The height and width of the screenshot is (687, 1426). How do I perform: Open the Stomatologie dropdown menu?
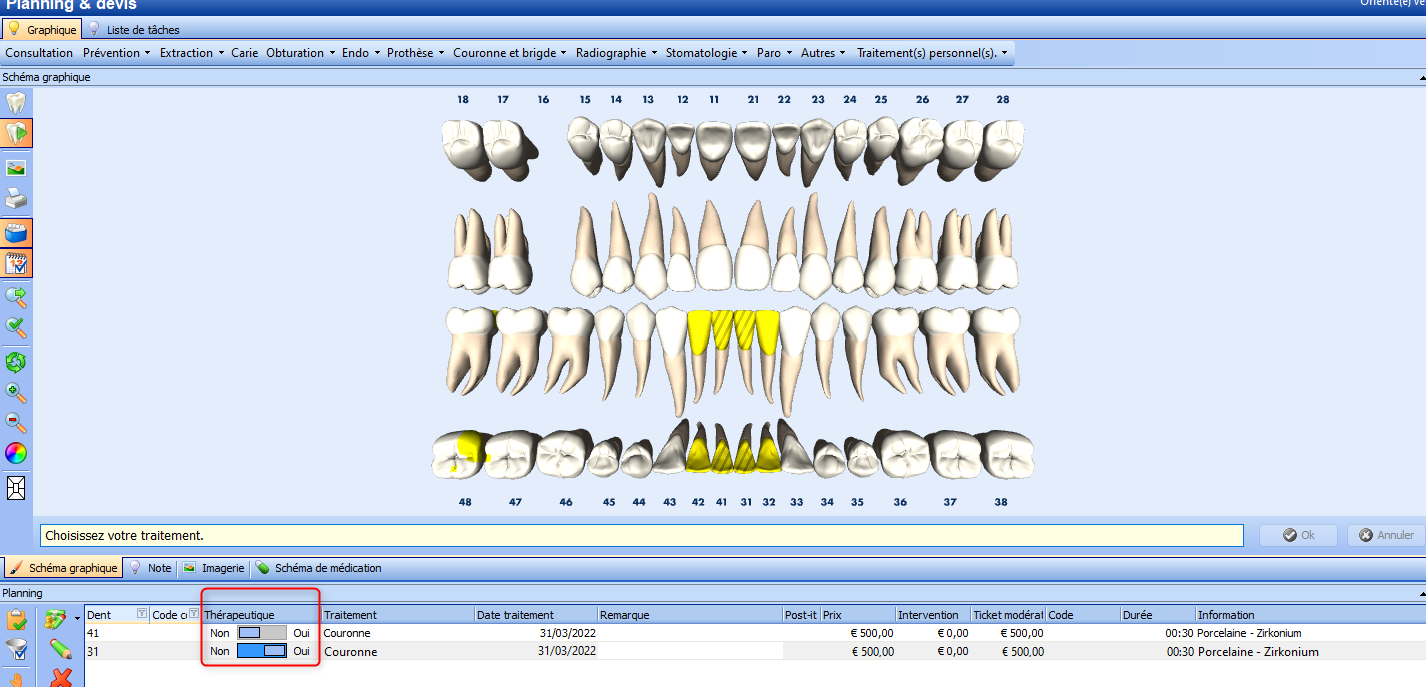(x=707, y=53)
